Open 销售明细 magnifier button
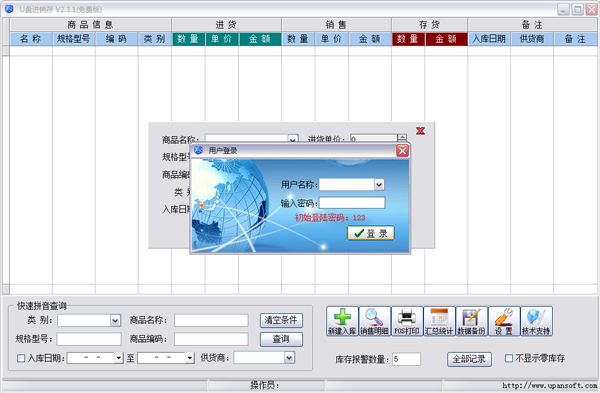Screen dimensions: 600x393 click(374, 321)
